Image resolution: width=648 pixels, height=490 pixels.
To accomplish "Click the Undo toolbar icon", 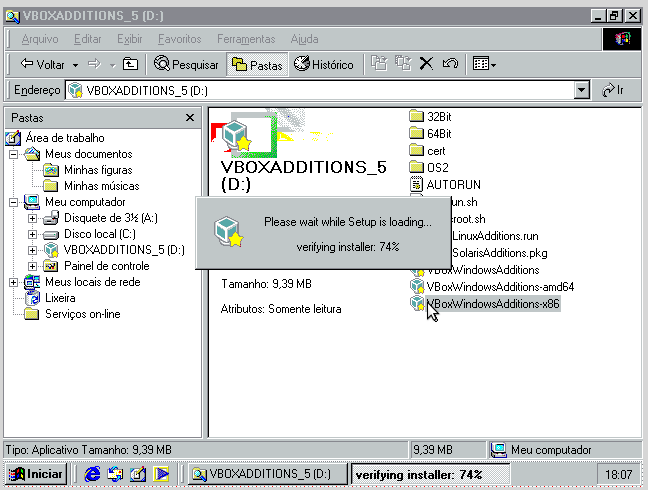I will click(450, 64).
